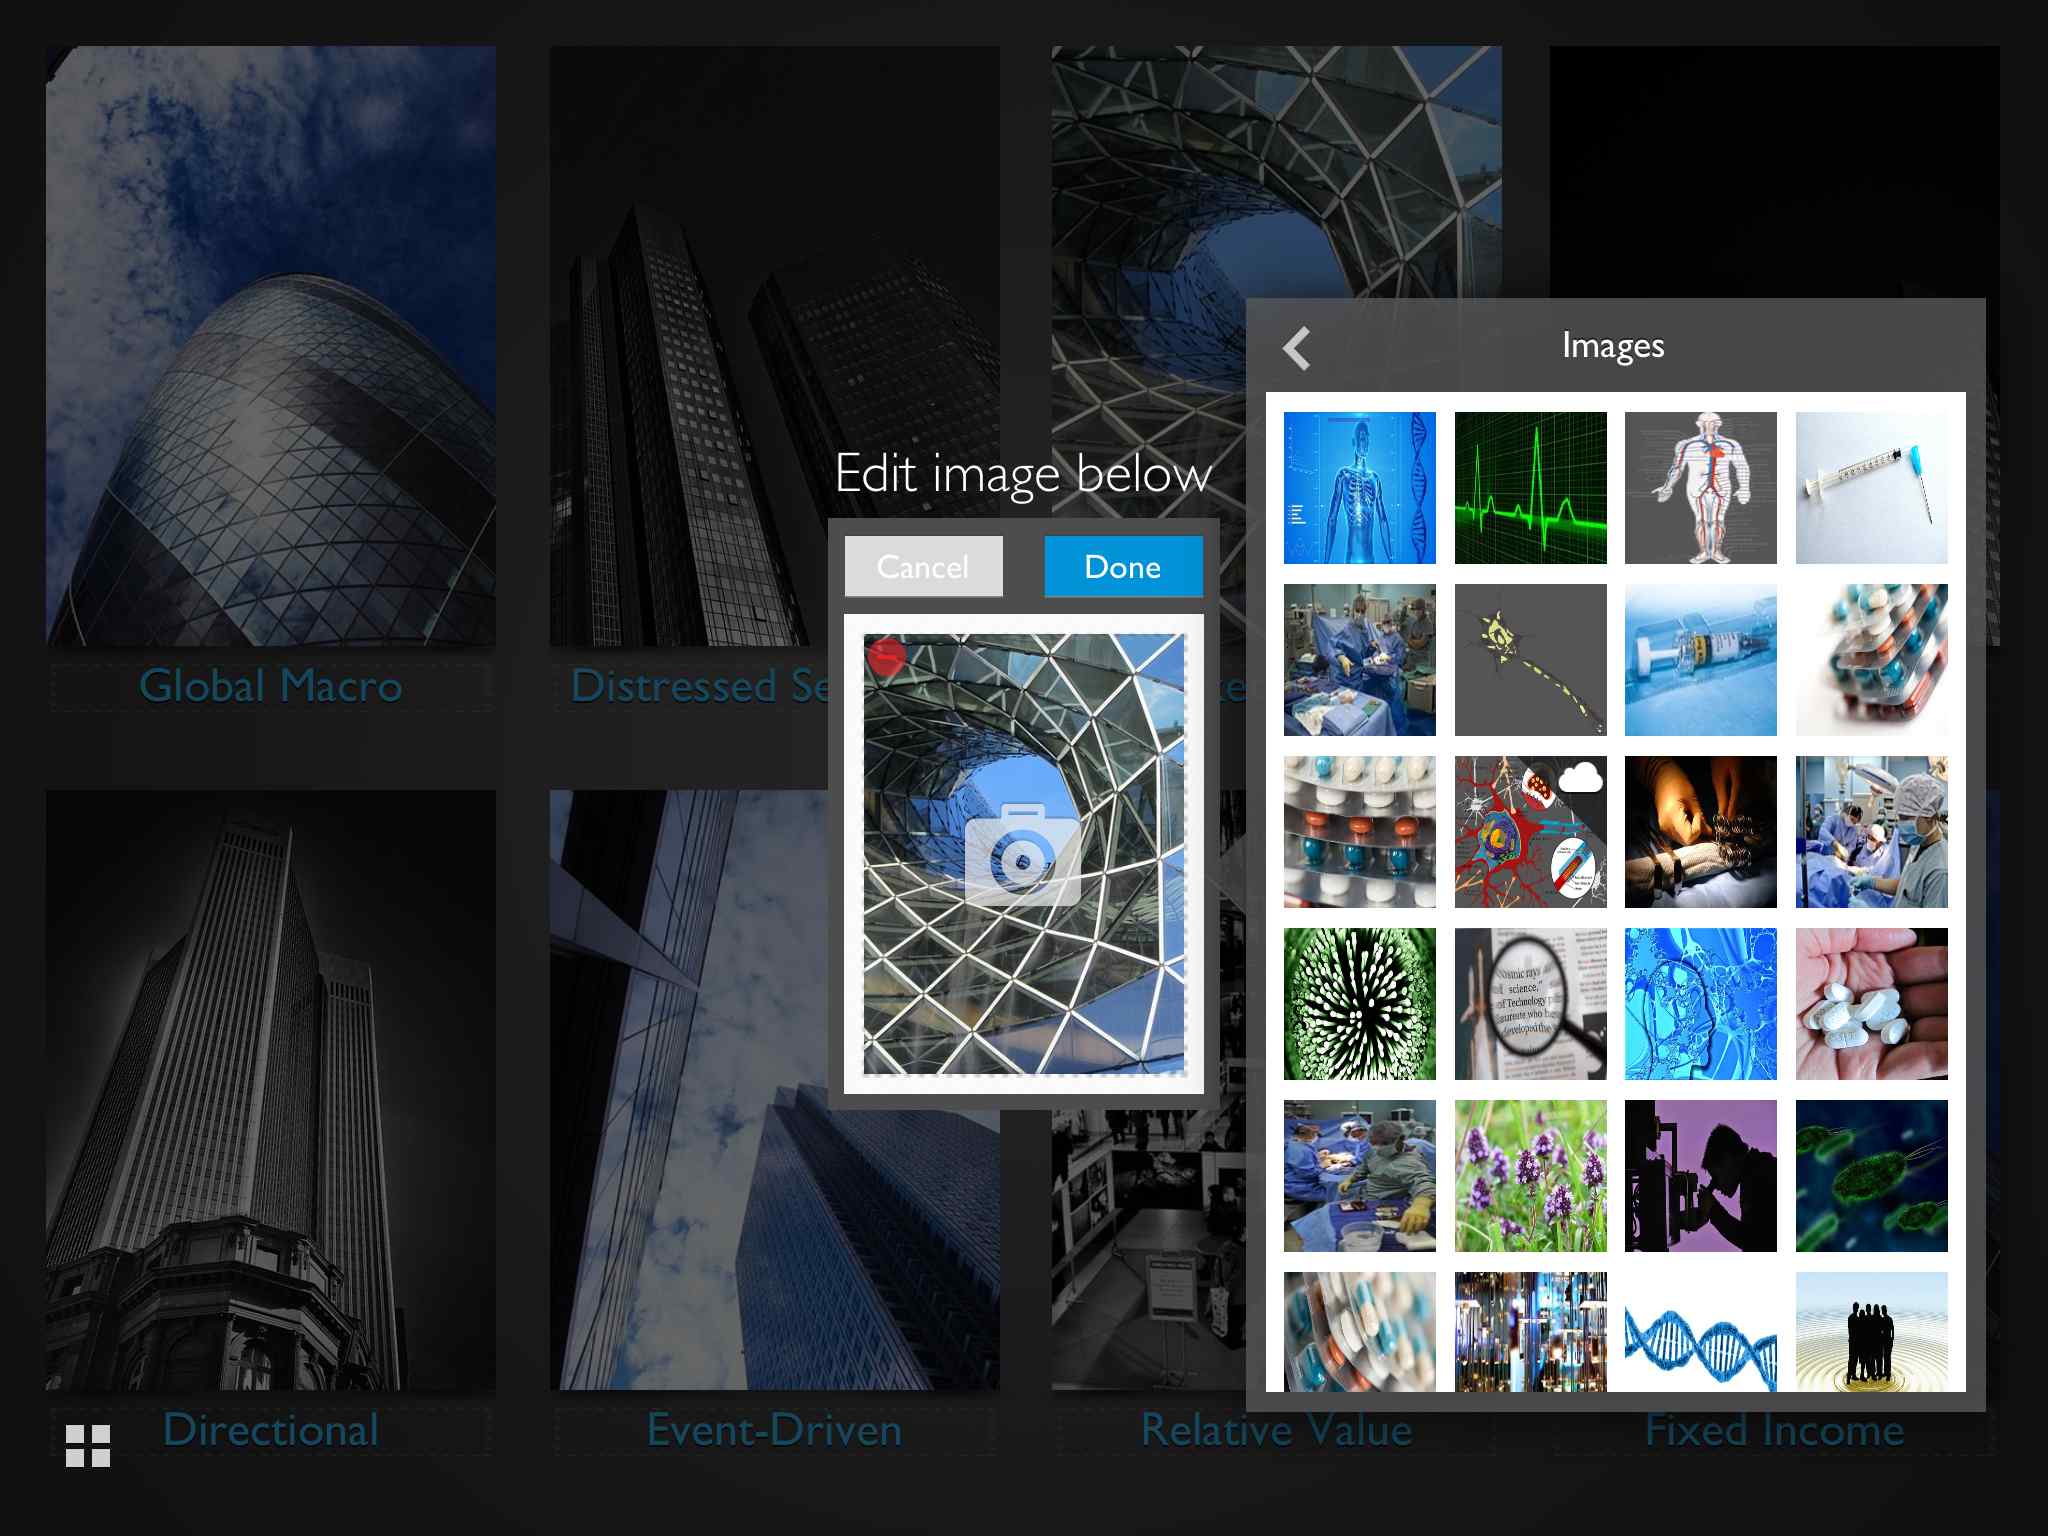2048x1536 pixels.
Task: Select the hand holding white pills thumbnail
Action: pos(1871,1004)
